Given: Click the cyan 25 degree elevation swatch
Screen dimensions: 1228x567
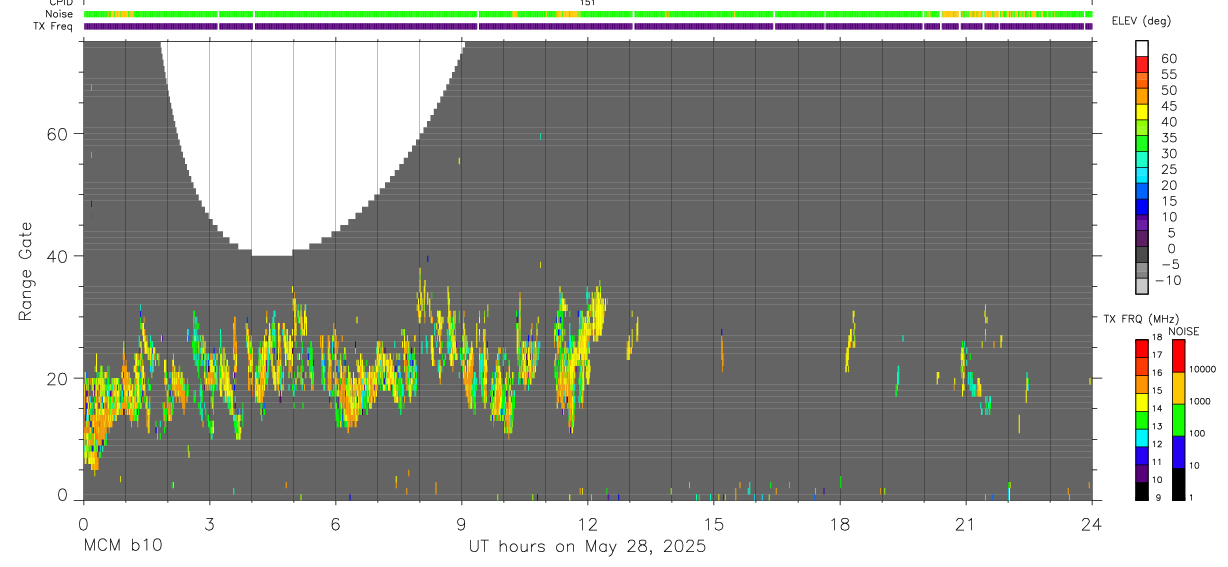Looking at the screenshot, I should tap(1142, 175).
